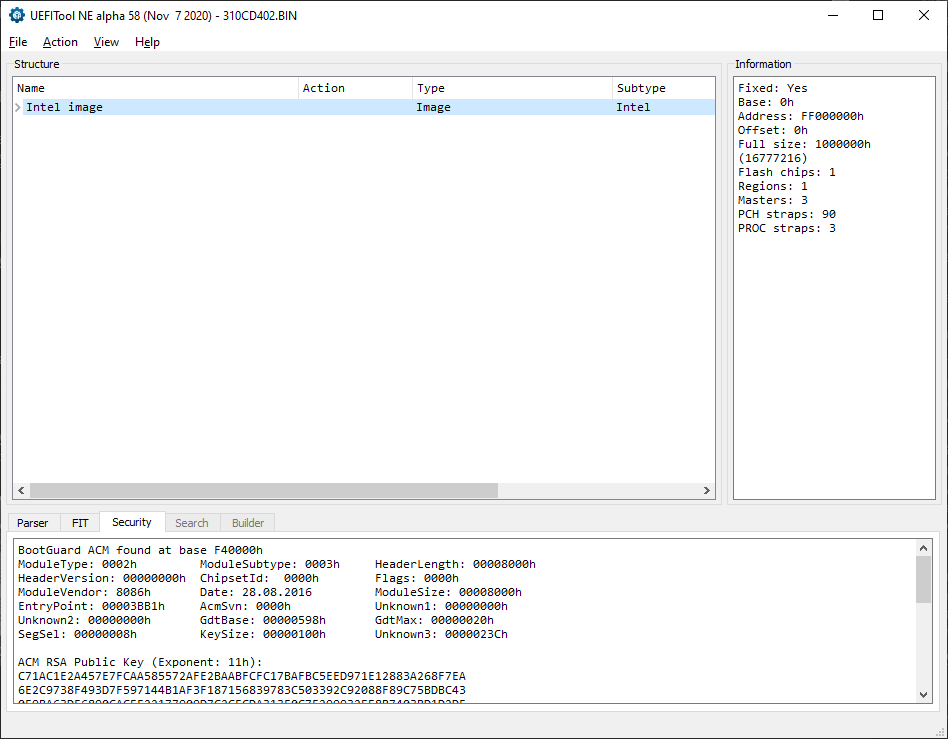Screen dimensions: 948x739
Task: Click structure tree left scroll arrow
Action: tap(21, 490)
